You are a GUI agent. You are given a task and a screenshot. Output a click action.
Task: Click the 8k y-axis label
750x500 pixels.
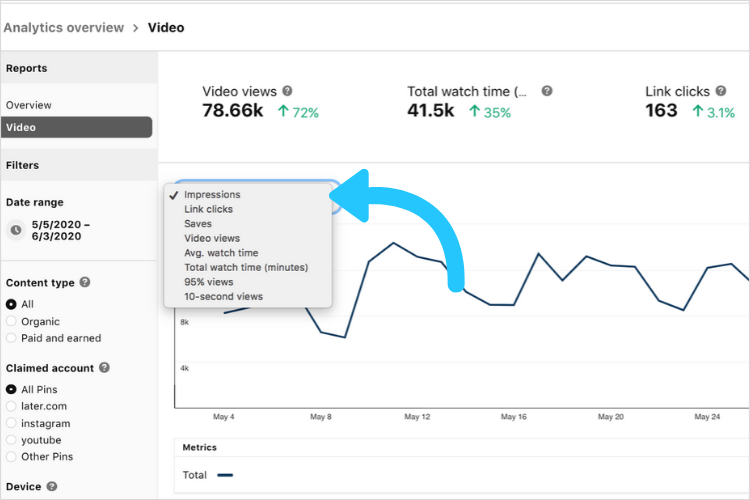point(185,322)
